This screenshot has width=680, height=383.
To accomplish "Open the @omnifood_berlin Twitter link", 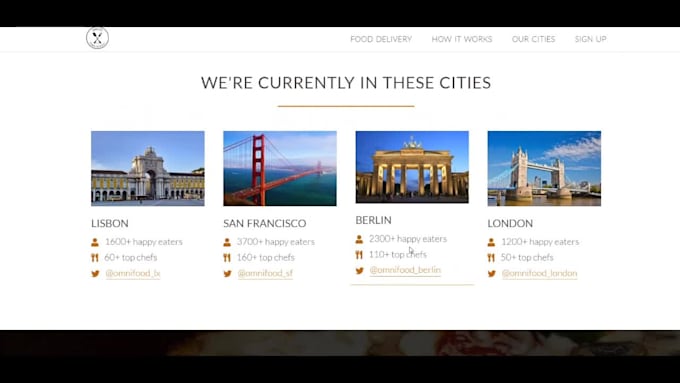I will point(405,270).
